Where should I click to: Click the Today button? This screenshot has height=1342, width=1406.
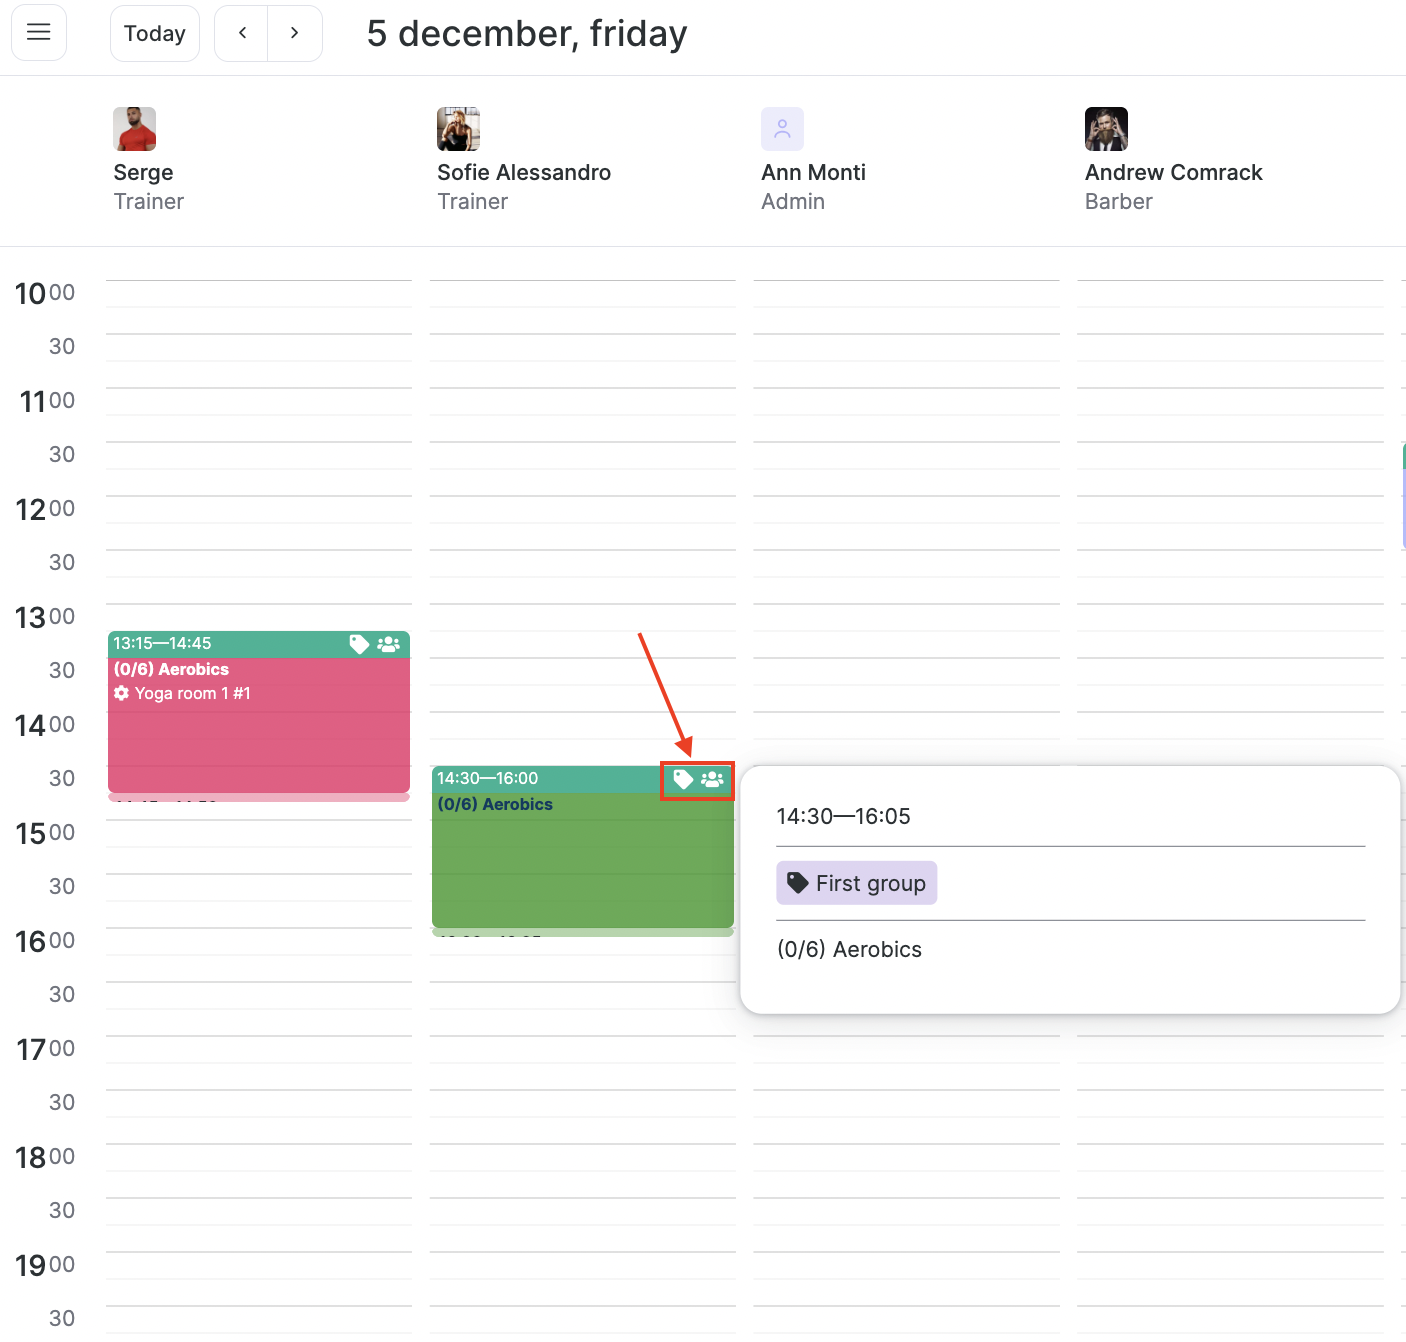pos(155,33)
